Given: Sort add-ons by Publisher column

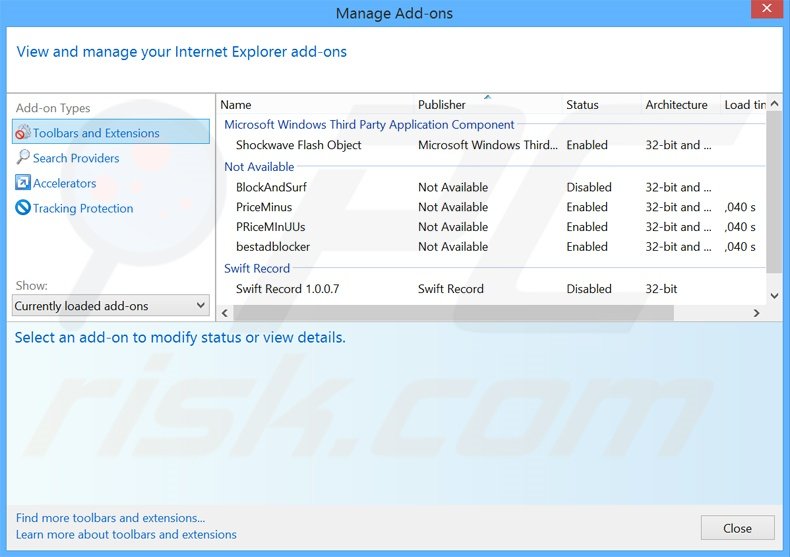Looking at the screenshot, I should [441, 105].
